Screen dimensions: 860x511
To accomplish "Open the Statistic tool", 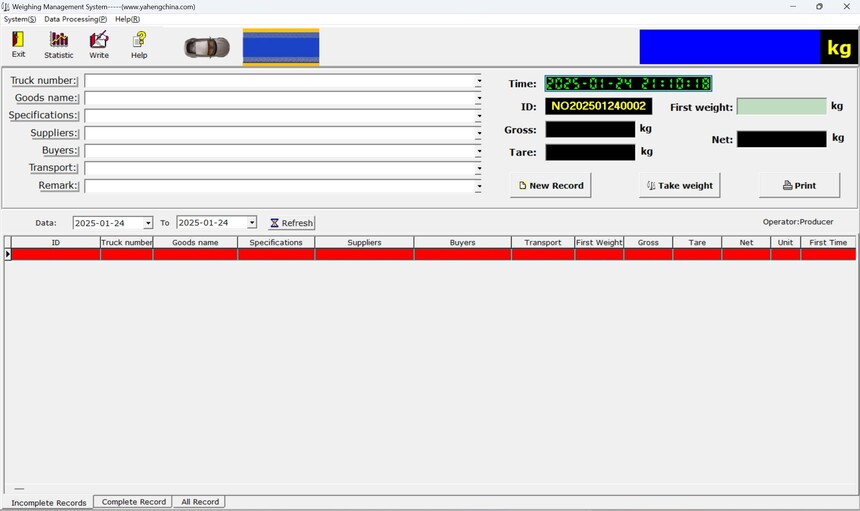I will click(x=59, y=44).
